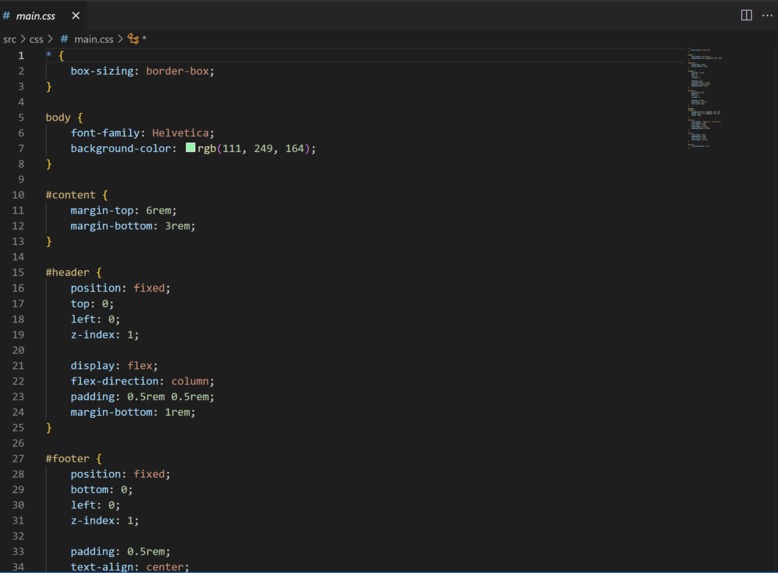Click the split editor icon
The height and width of the screenshot is (573, 778).
(746, 15)
